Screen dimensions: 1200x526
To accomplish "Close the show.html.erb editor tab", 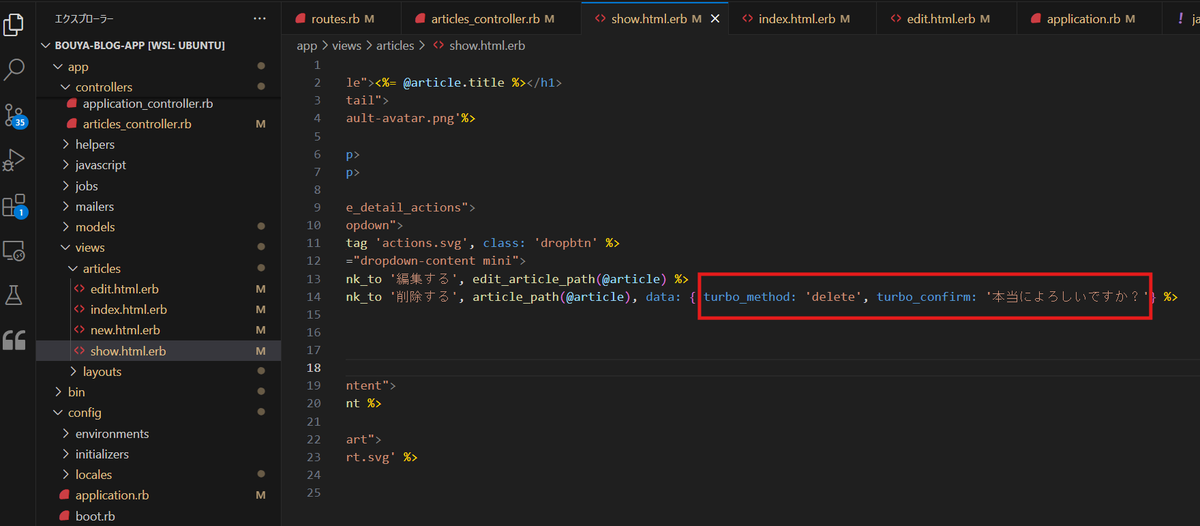I will [714, 19].
